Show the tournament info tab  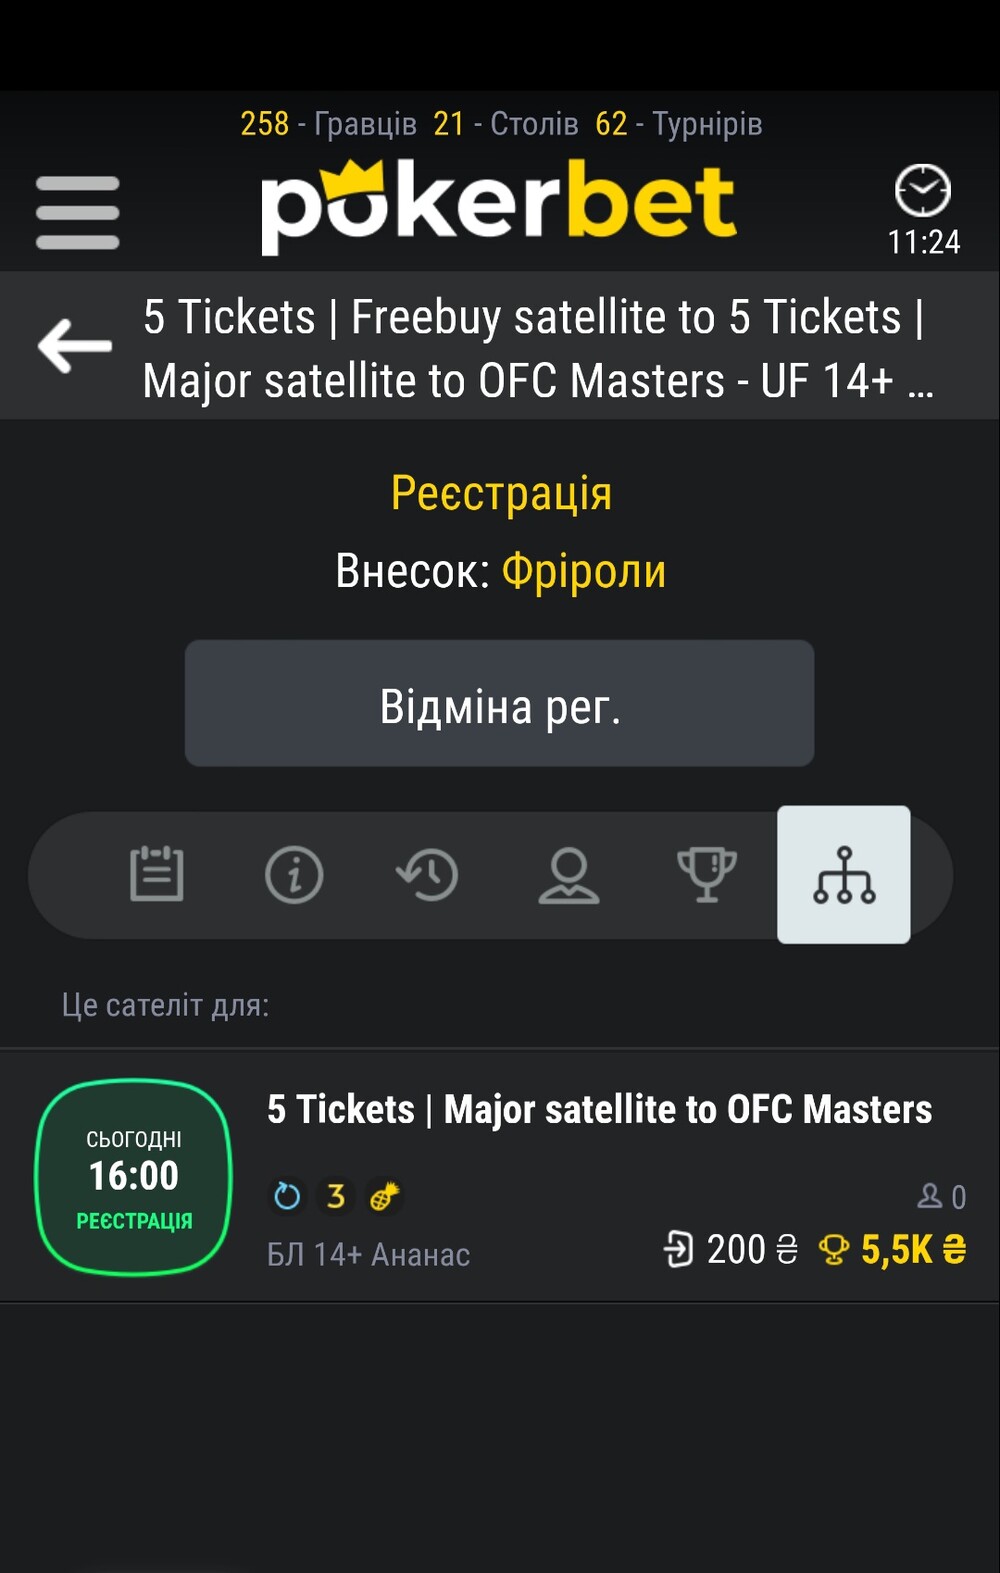tap(294, 875)
